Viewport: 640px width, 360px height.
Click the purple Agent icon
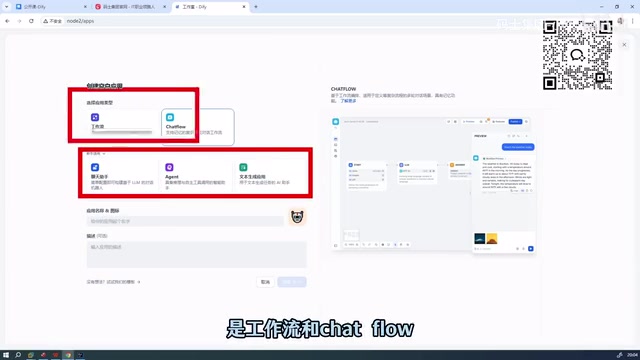point(169,167)
